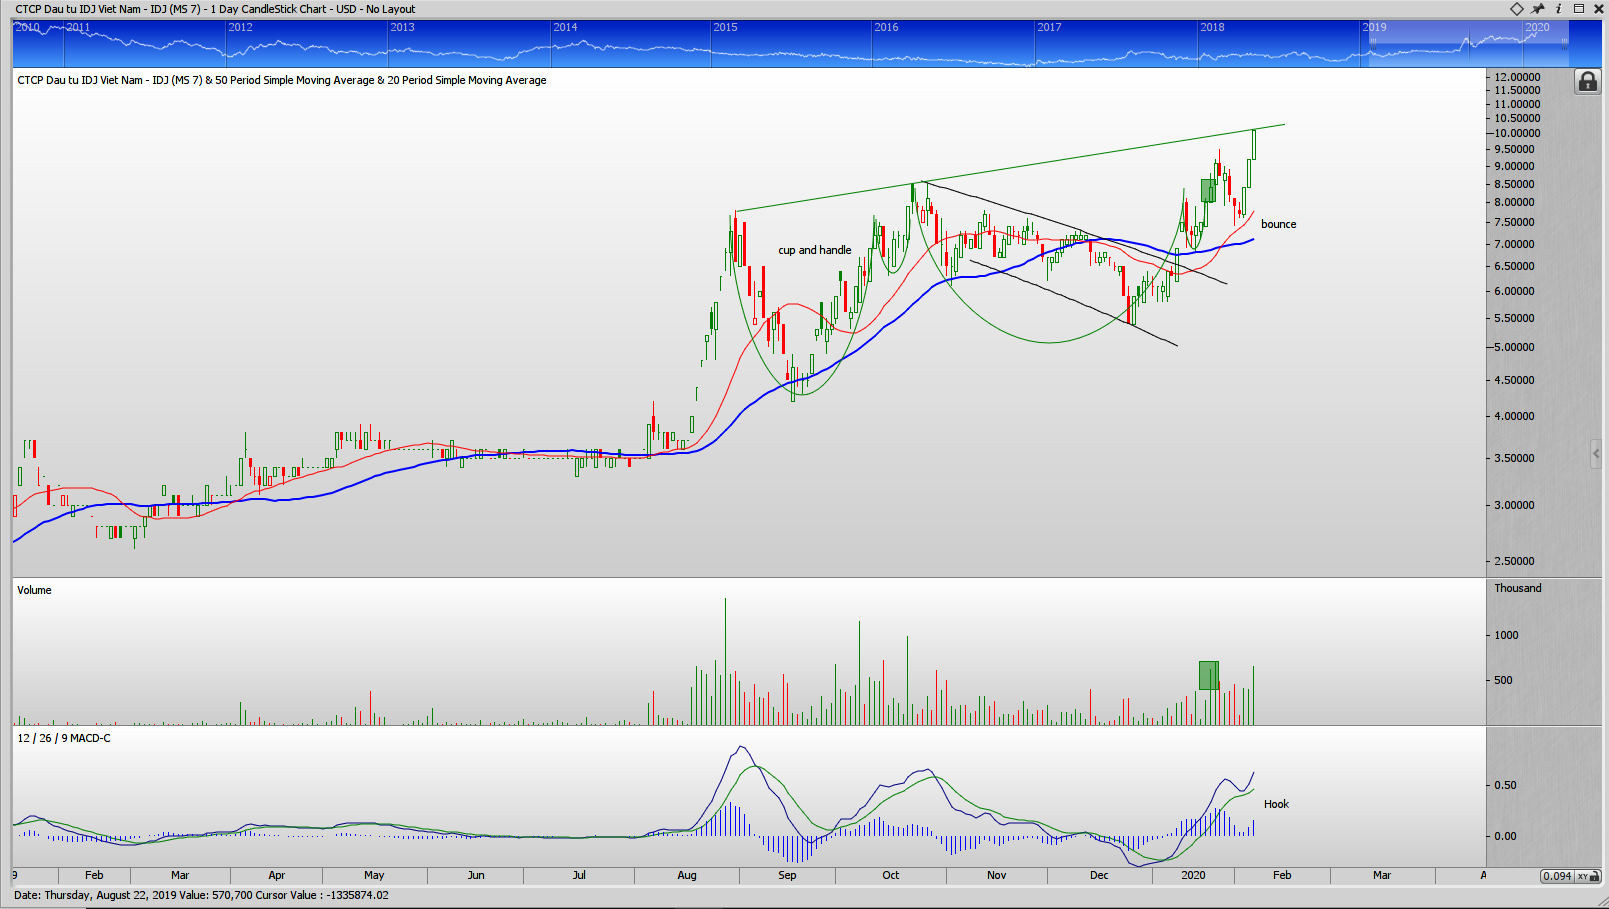Select the 'bounce' annotation label
This screenshot has height=909, width=1609.
pos(1278,224)
